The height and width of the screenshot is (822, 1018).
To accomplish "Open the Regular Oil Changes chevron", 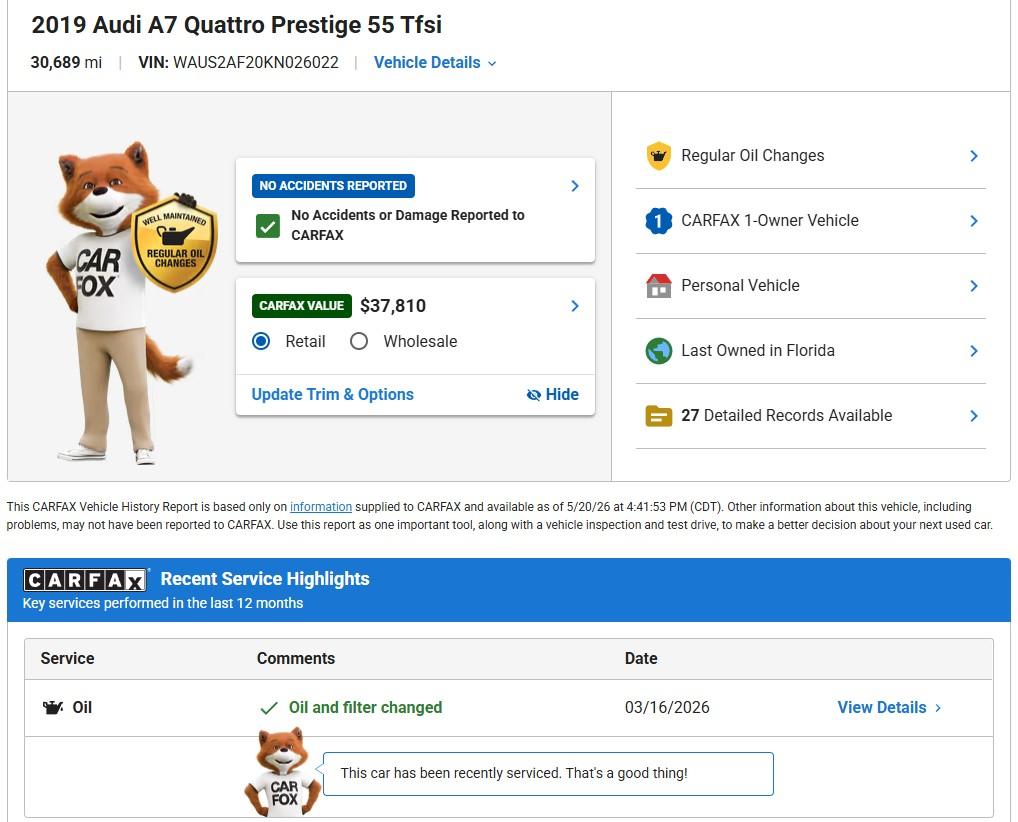I will (974, 156).
